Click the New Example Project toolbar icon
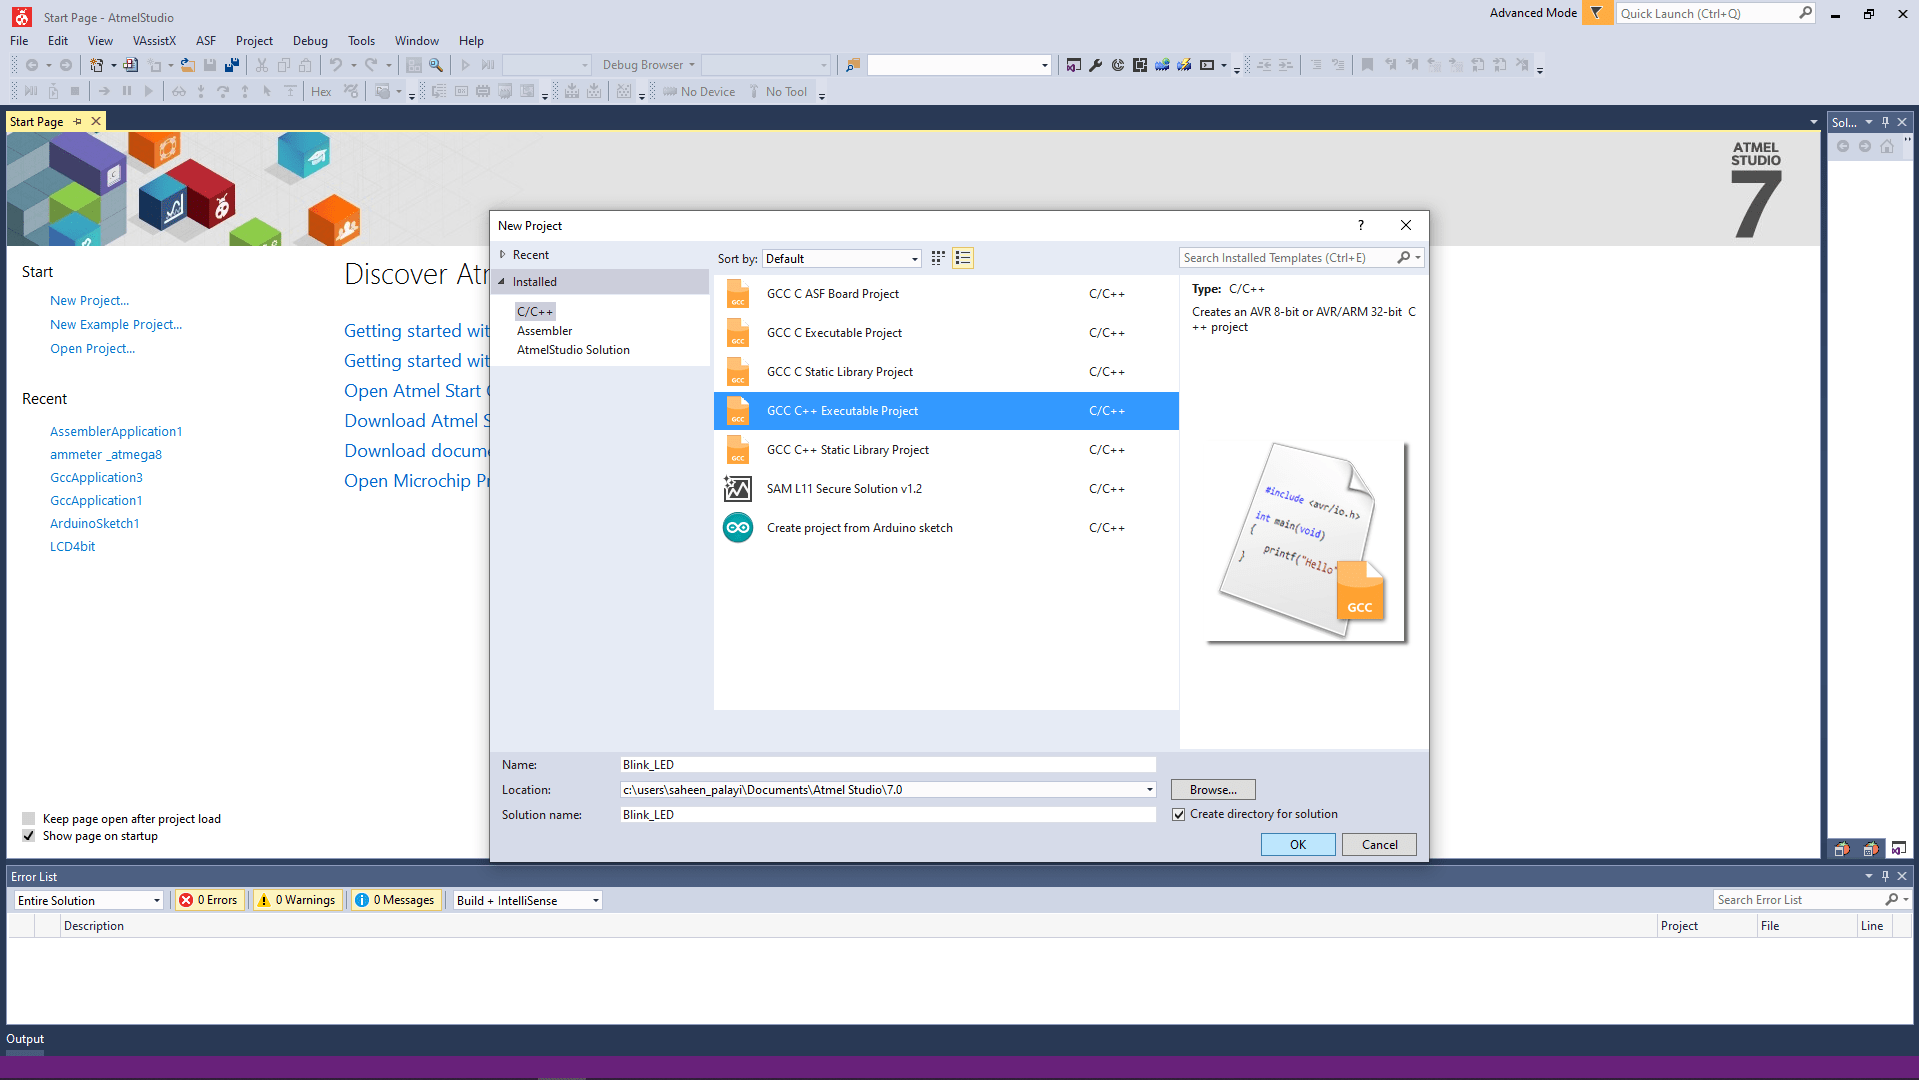This screenshot has height=1080, width=1919. pyautogui.click(x=130, y=65)
